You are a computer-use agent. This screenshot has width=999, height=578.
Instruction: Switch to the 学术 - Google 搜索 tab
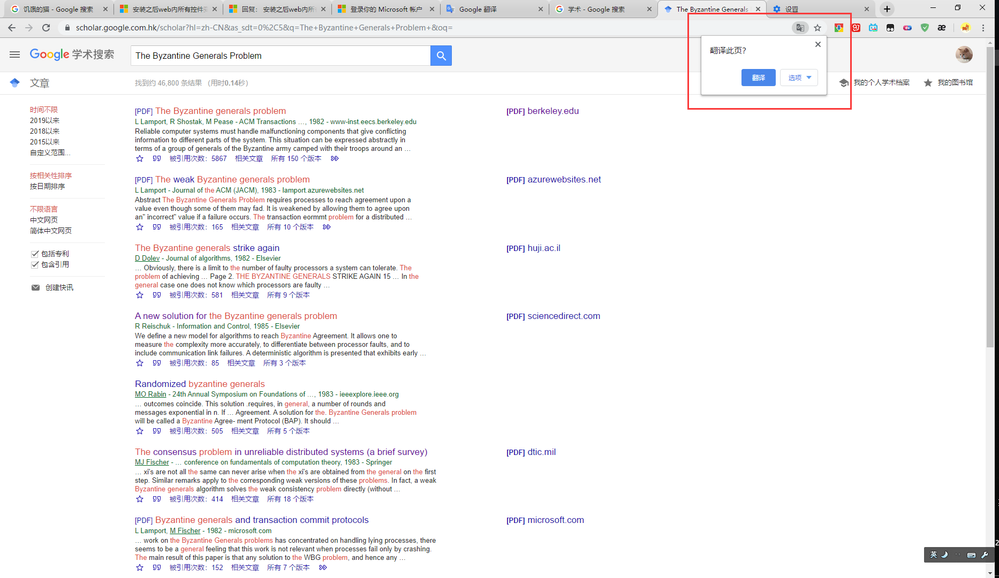pyautogui.click(x=602, y=9)
